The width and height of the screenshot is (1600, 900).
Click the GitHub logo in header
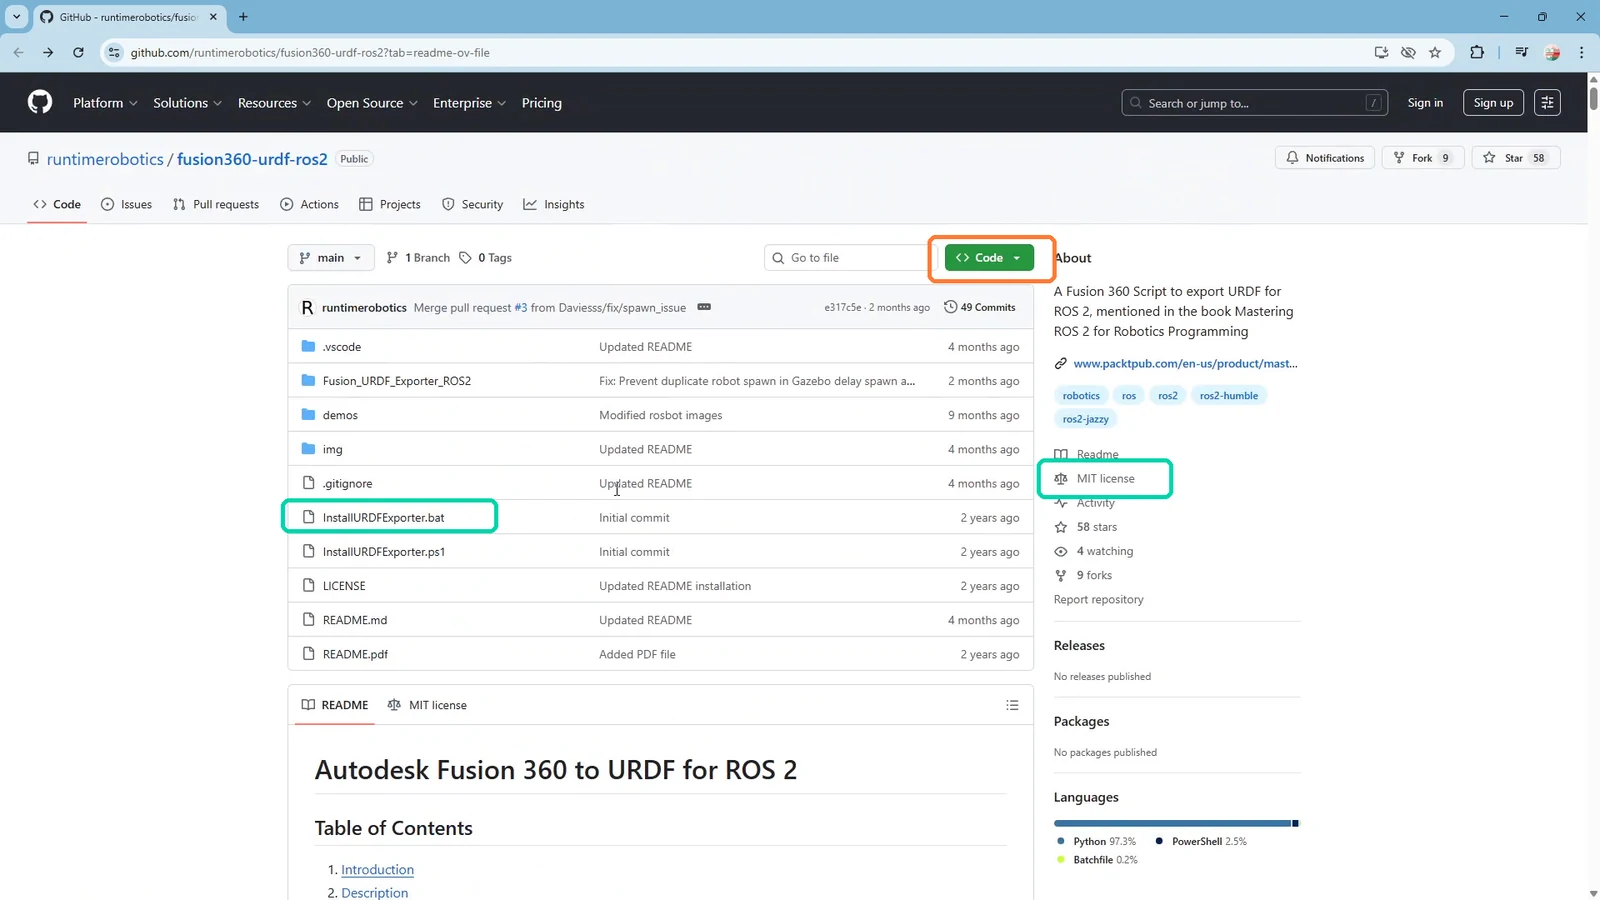(x=40, y=102)
